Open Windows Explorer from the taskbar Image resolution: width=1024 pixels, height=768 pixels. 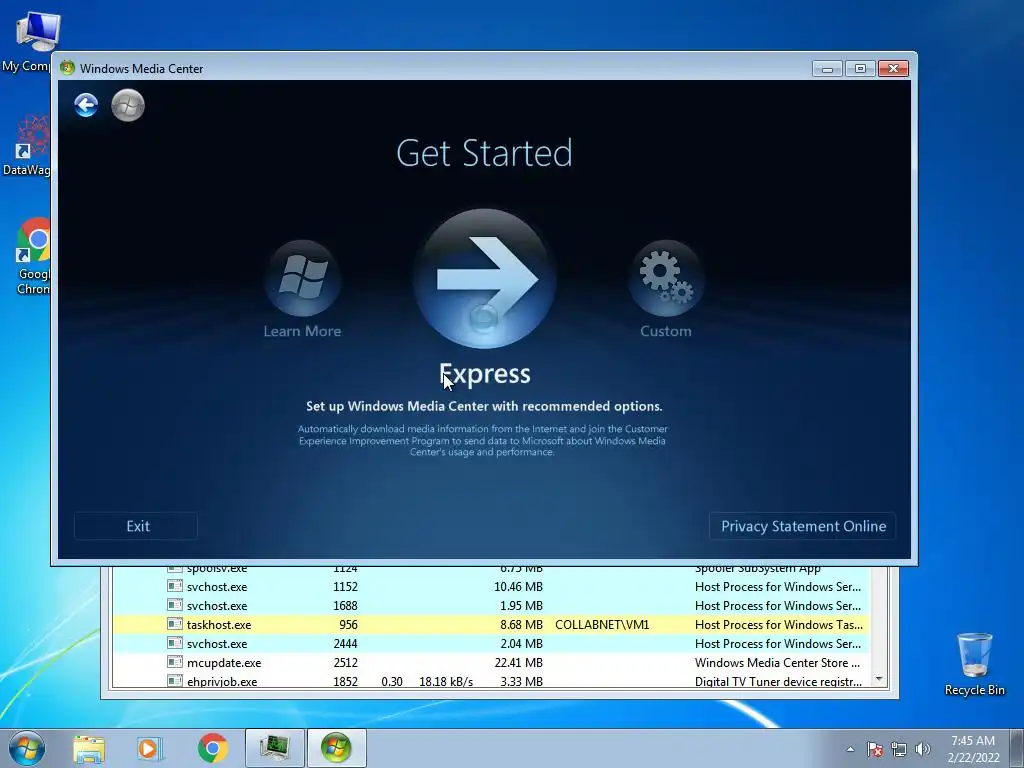click(89, 749)
